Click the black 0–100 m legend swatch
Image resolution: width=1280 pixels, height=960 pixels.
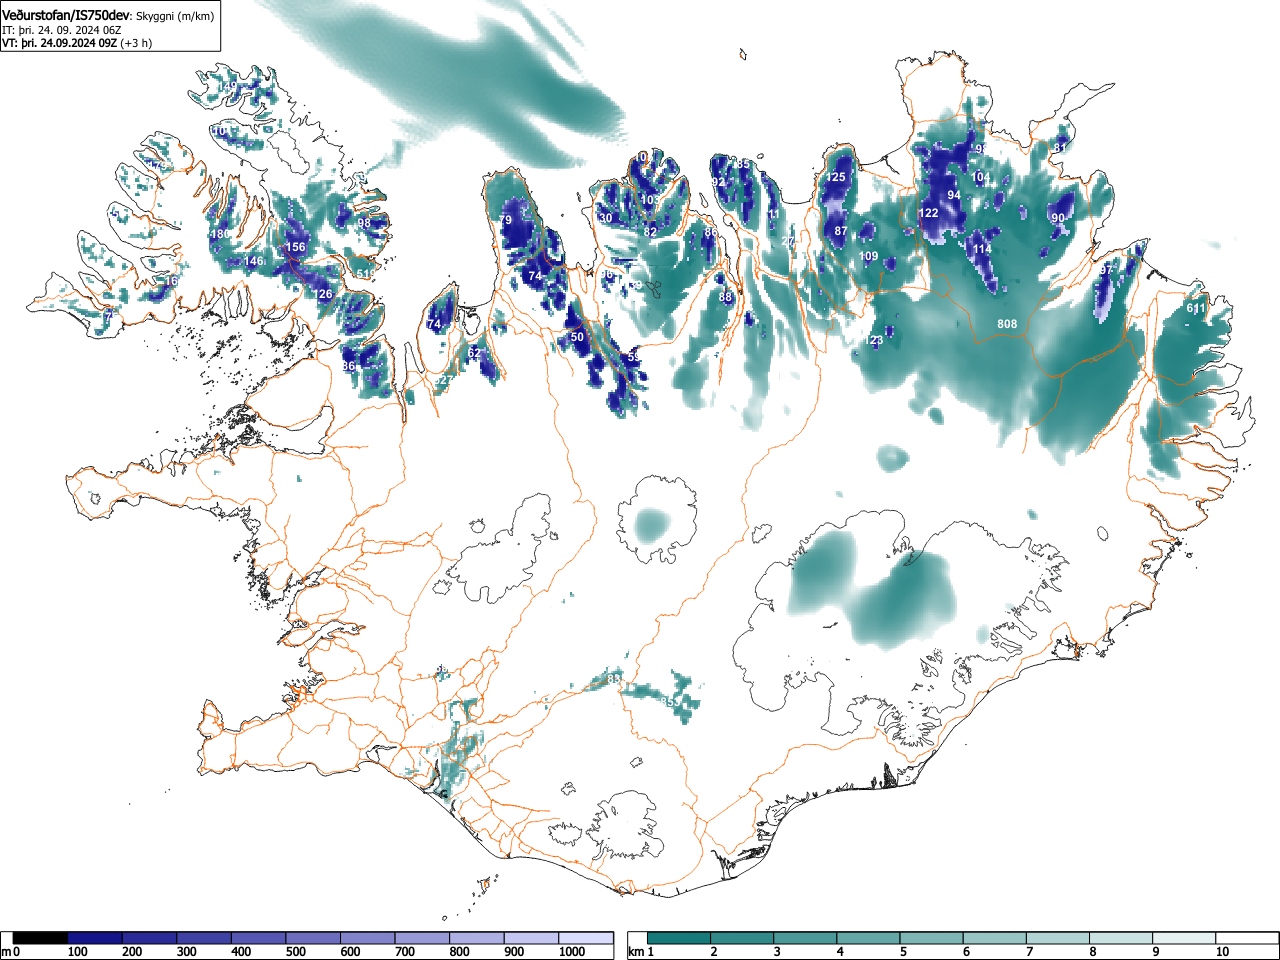point(40,938)
